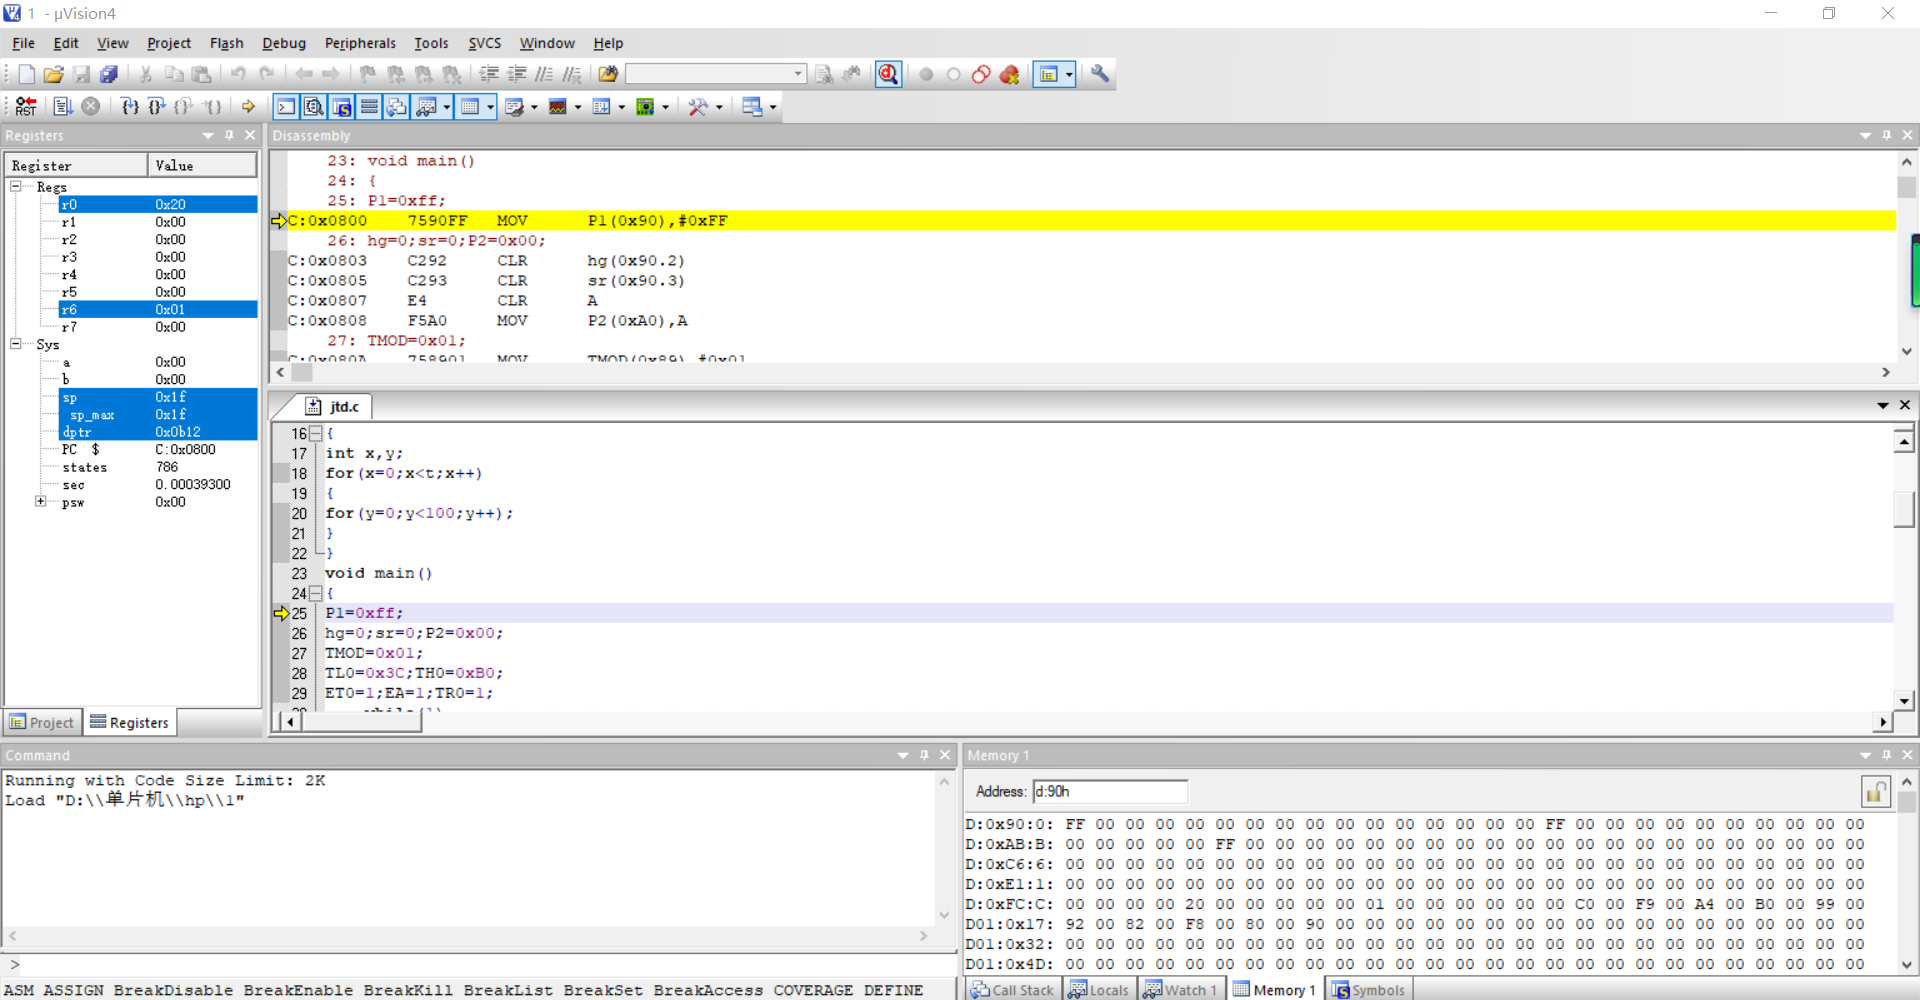Click Show Next Statement yellow arrow
The image size is (1920, 1000).
pyautogui.click(x=248, y=106)
